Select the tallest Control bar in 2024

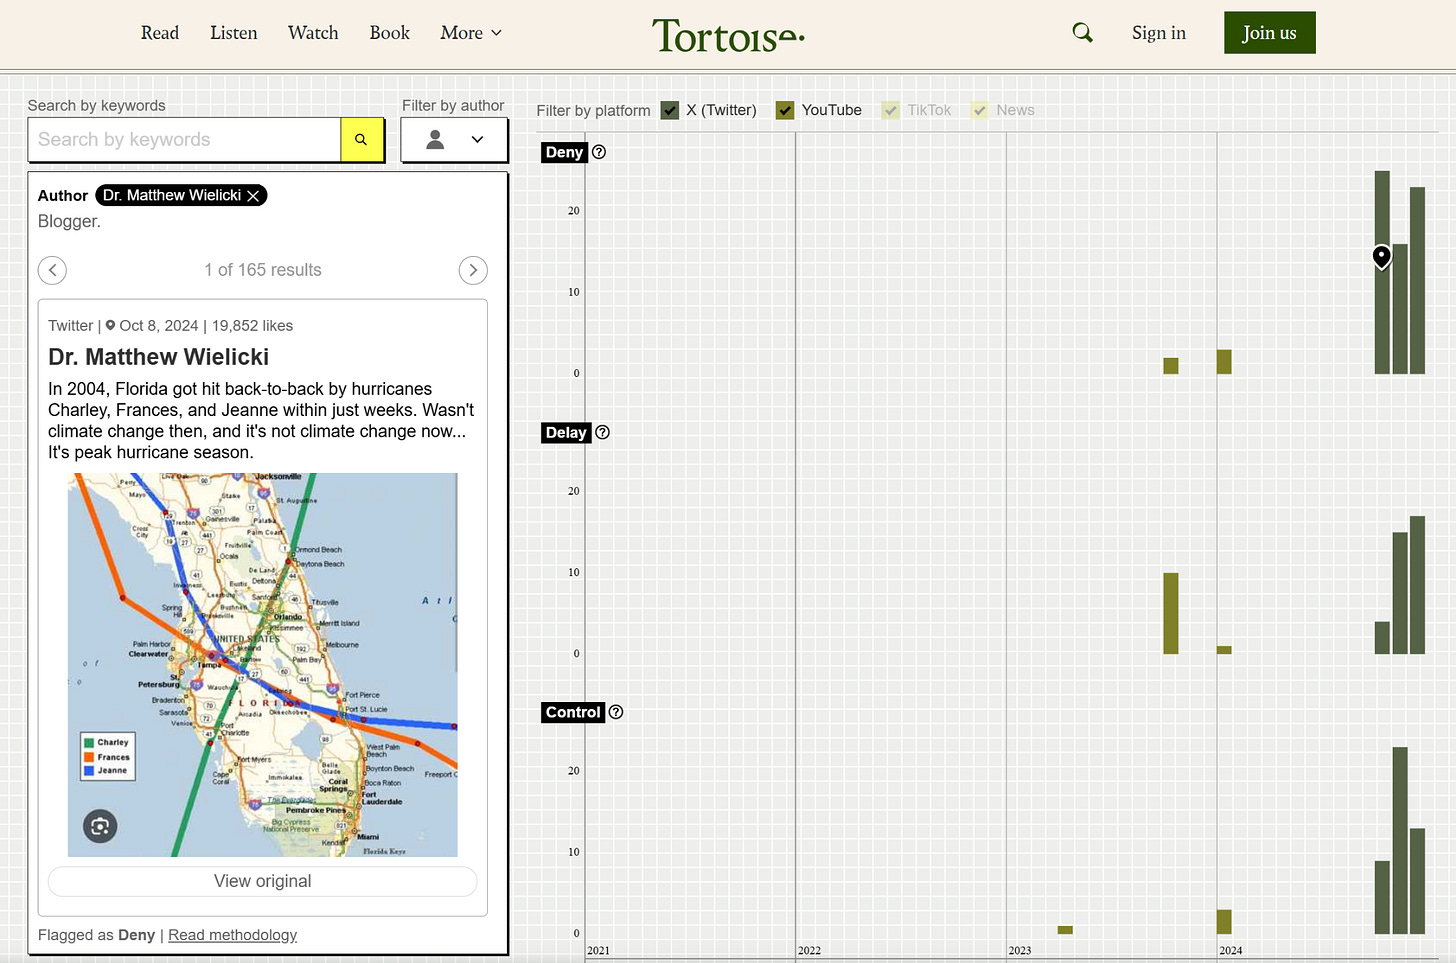pos(1400,841)
